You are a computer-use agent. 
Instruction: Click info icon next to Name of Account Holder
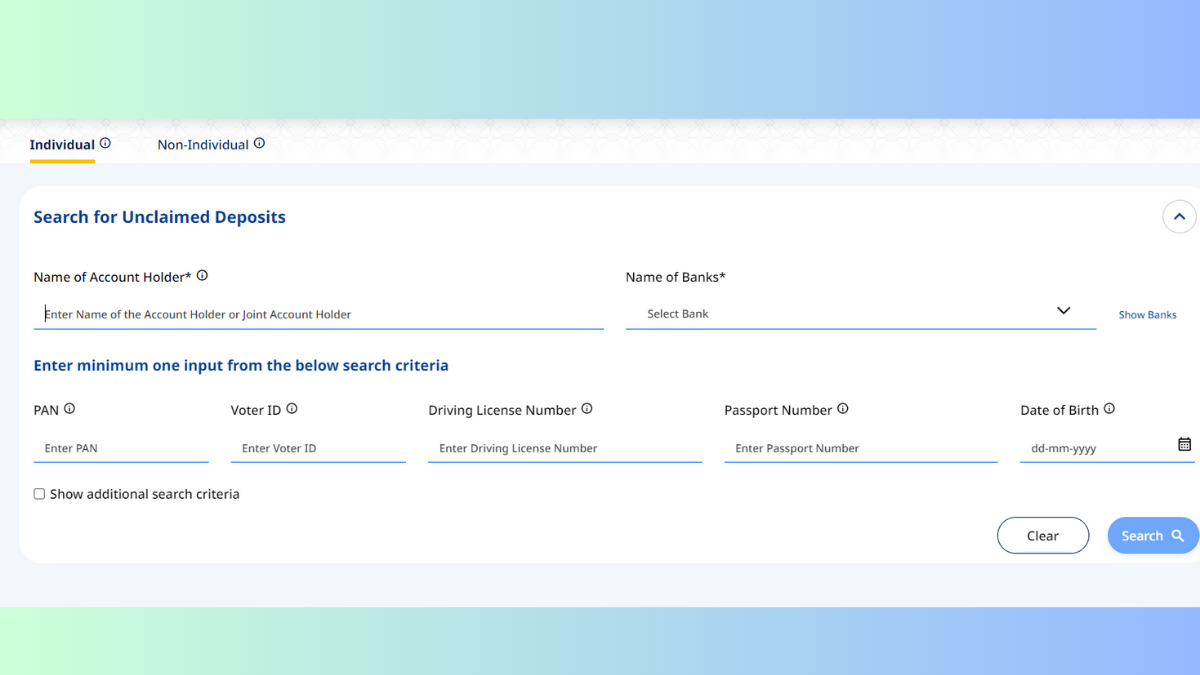pos(202,276)
